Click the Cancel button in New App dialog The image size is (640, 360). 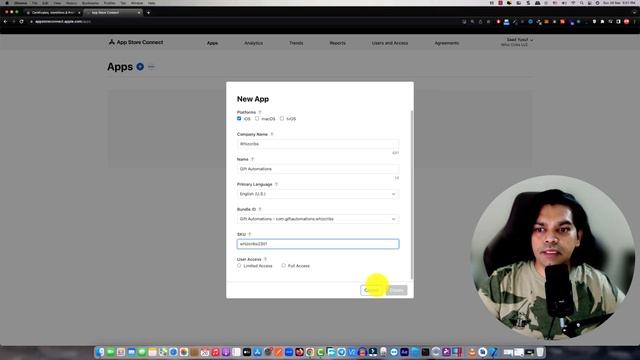tap(372, 290)
